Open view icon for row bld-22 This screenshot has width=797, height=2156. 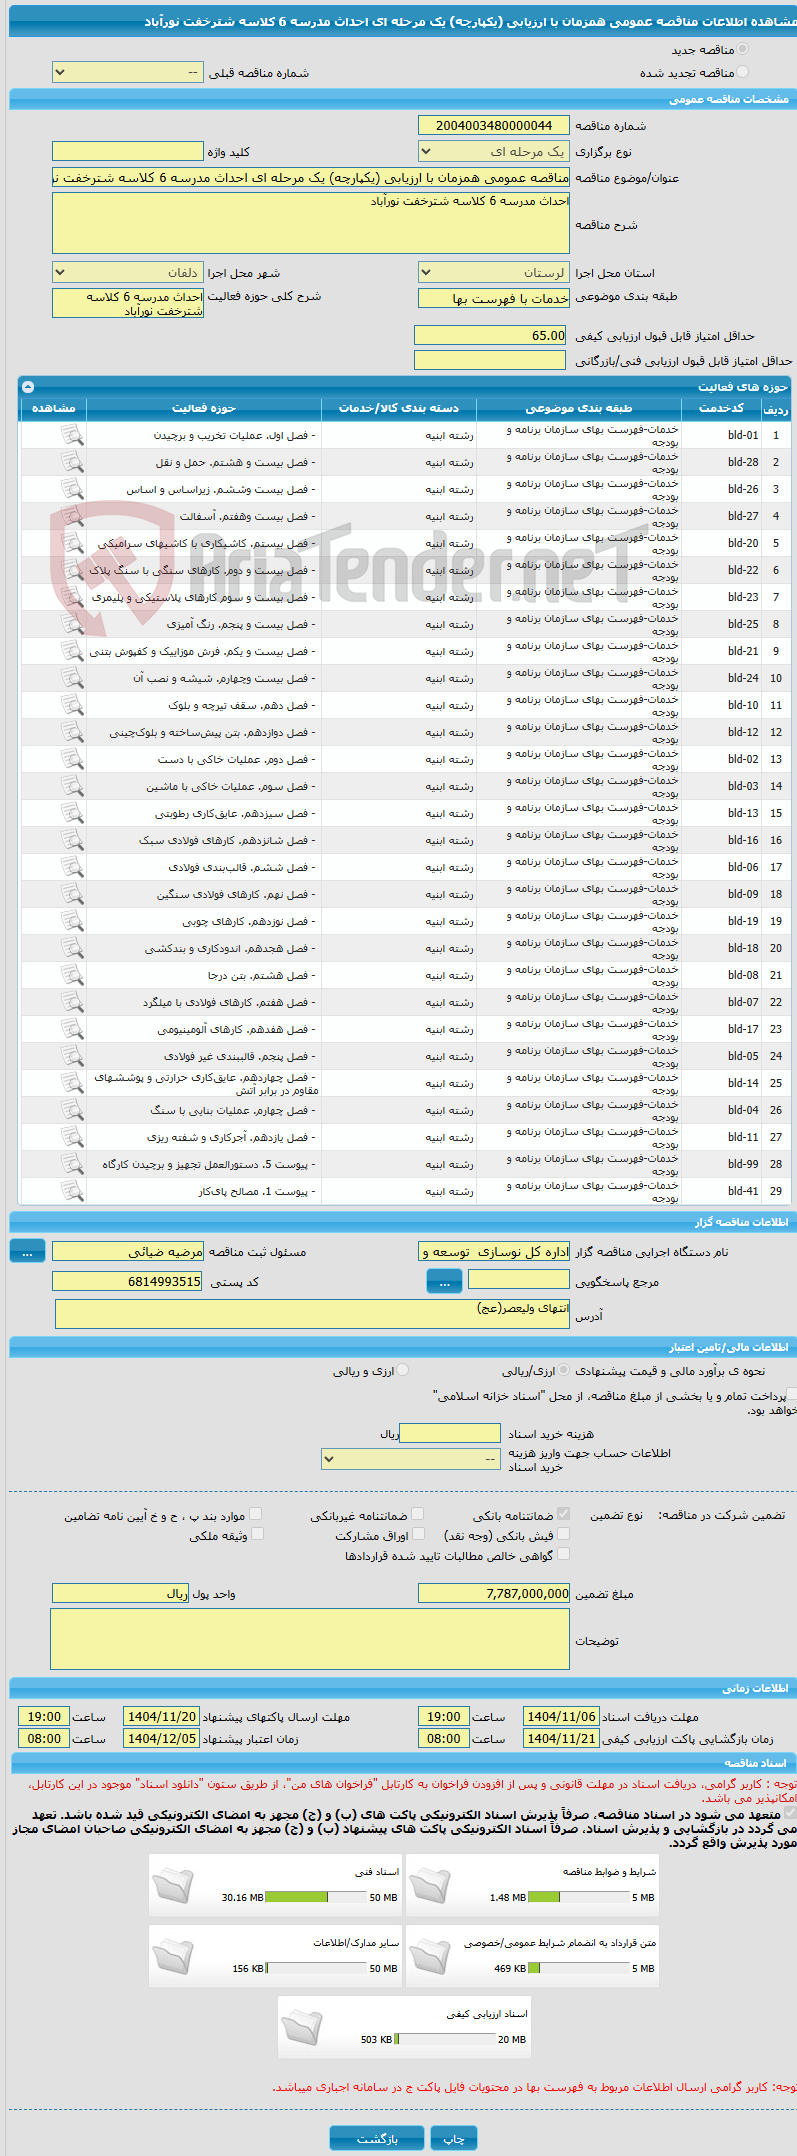71,570
